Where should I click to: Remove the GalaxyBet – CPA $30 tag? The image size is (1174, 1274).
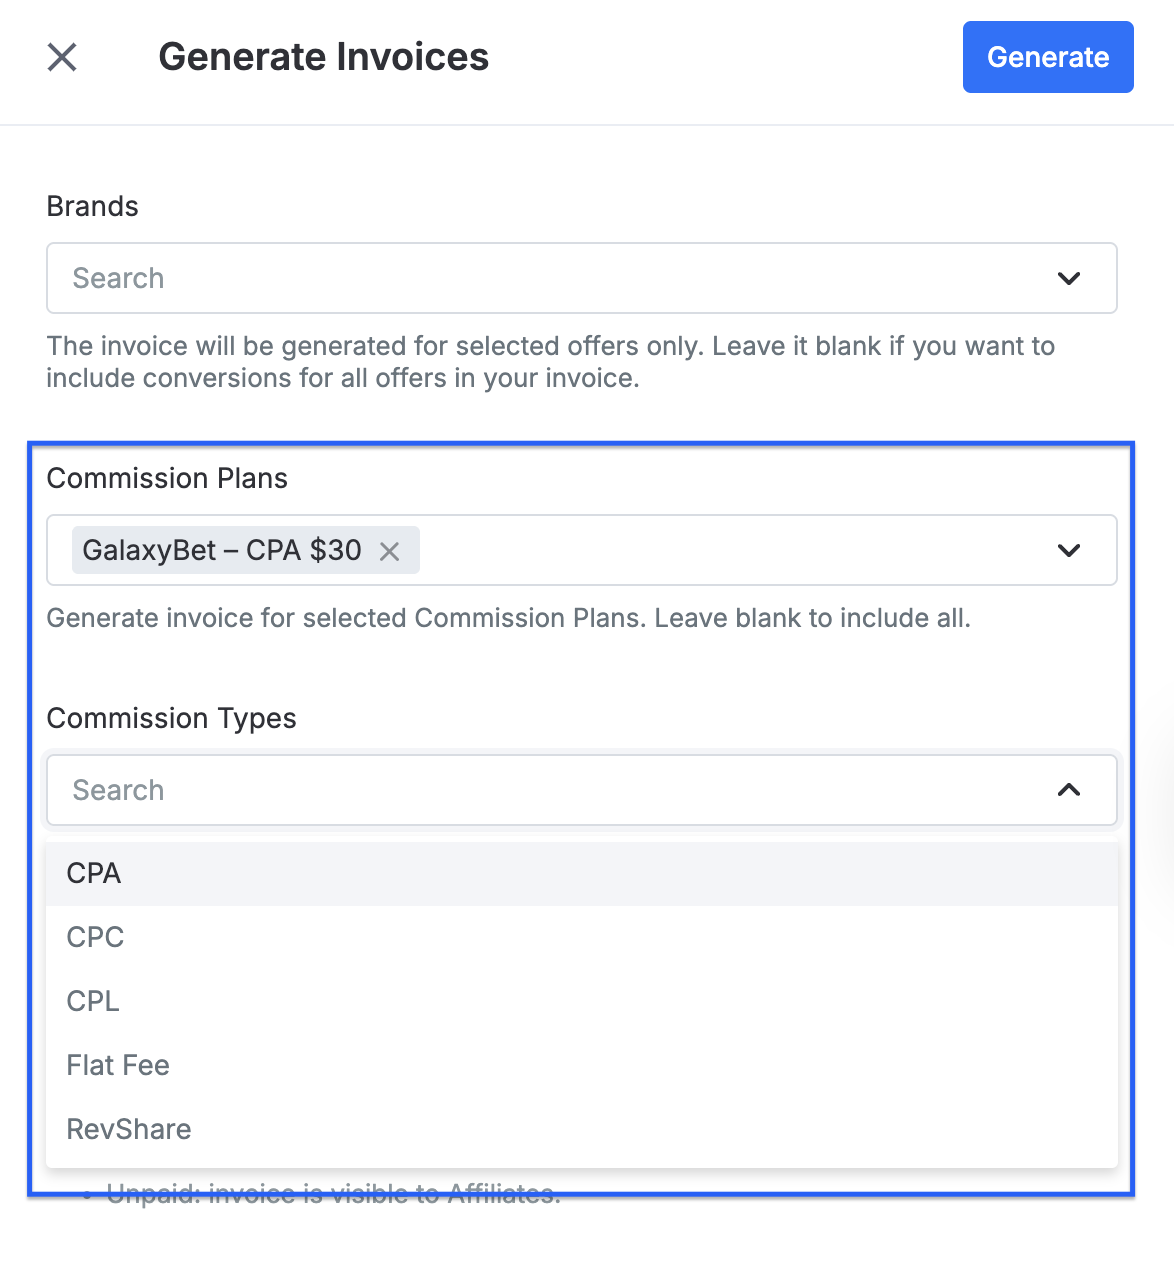(390, 551)
